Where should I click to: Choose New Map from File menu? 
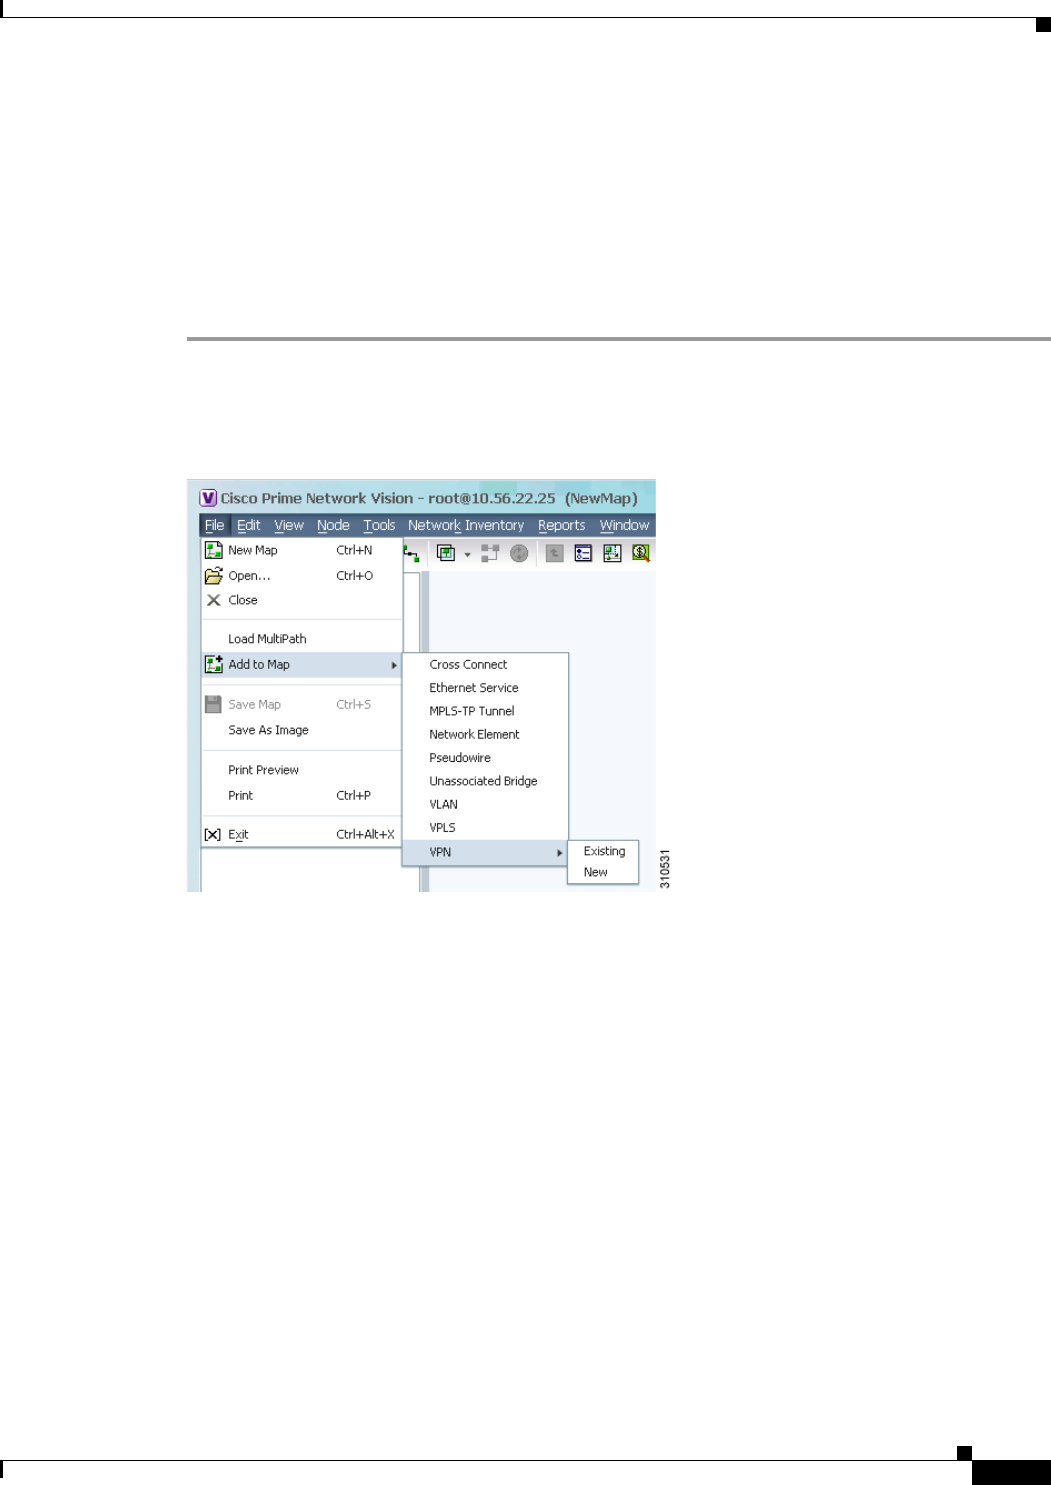click(302, 550)
